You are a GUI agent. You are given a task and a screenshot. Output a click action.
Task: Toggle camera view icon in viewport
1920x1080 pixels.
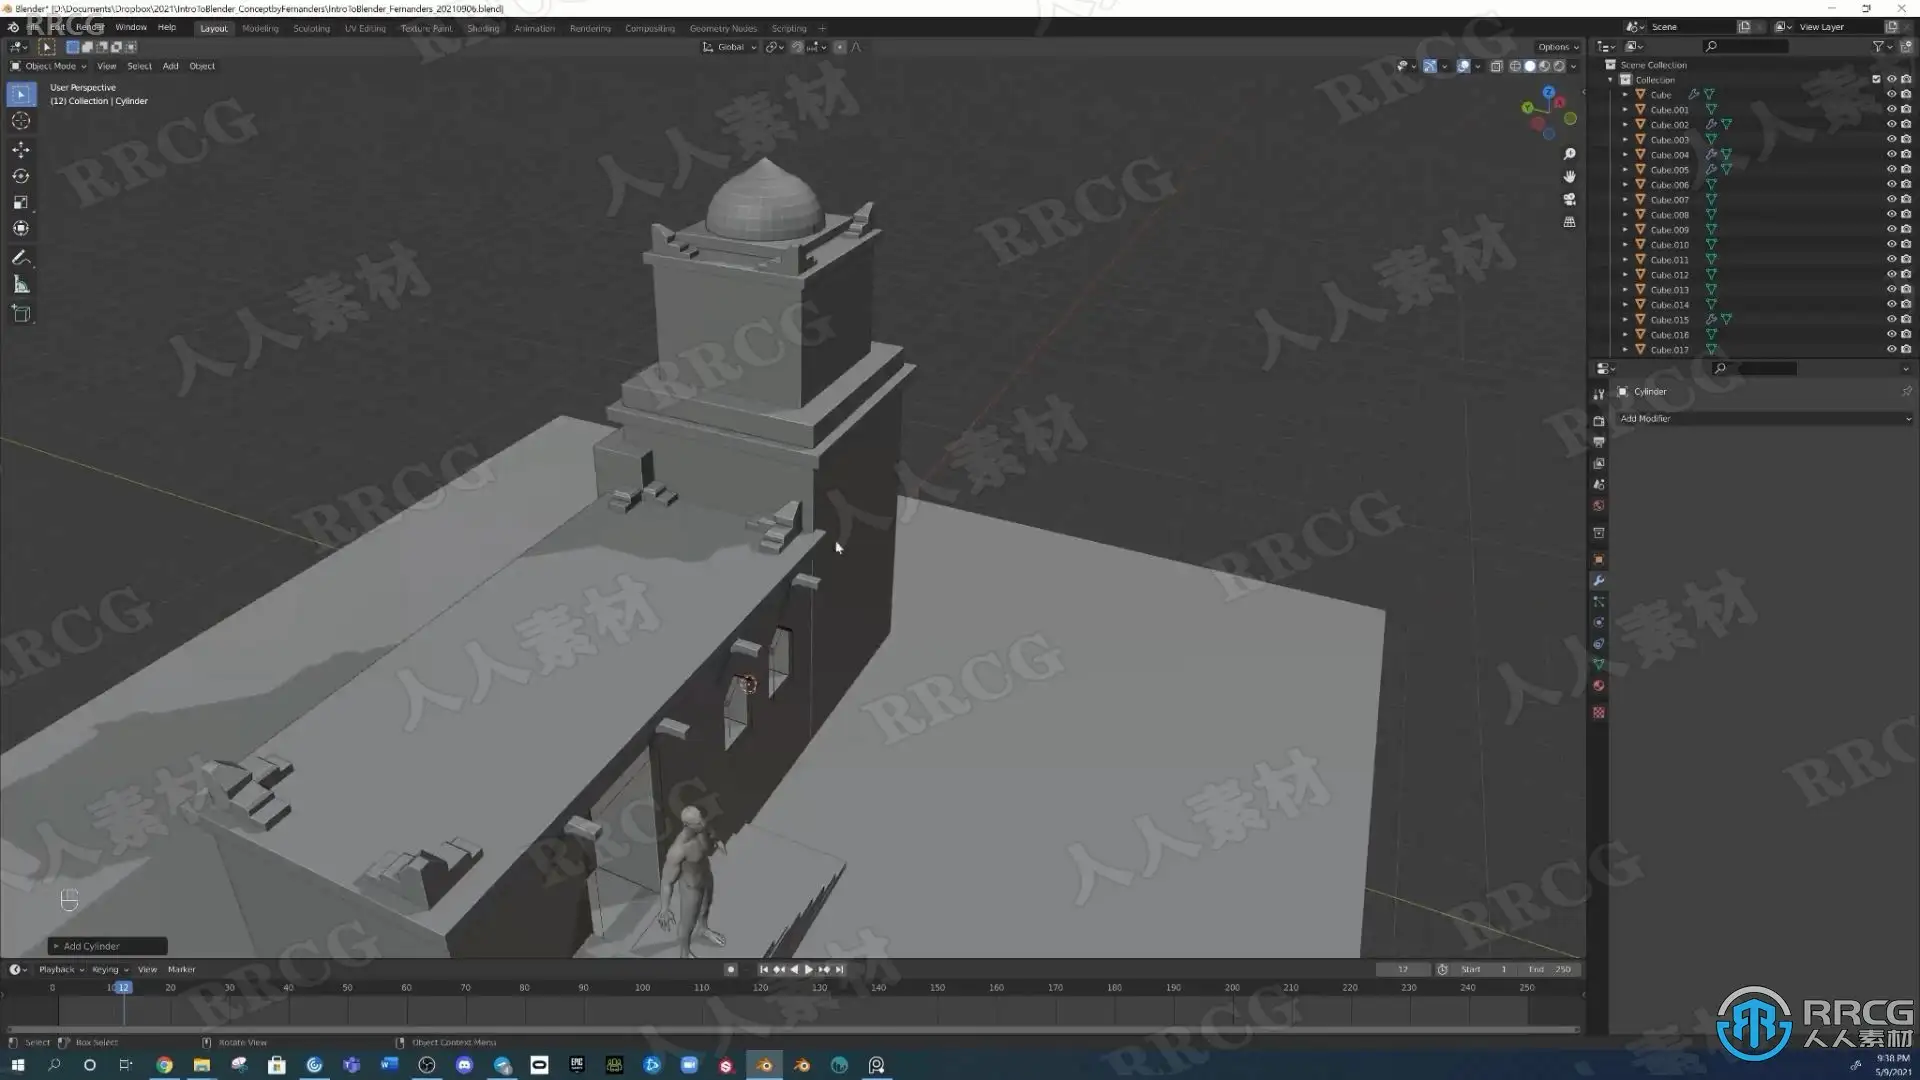pos(1569,199)
